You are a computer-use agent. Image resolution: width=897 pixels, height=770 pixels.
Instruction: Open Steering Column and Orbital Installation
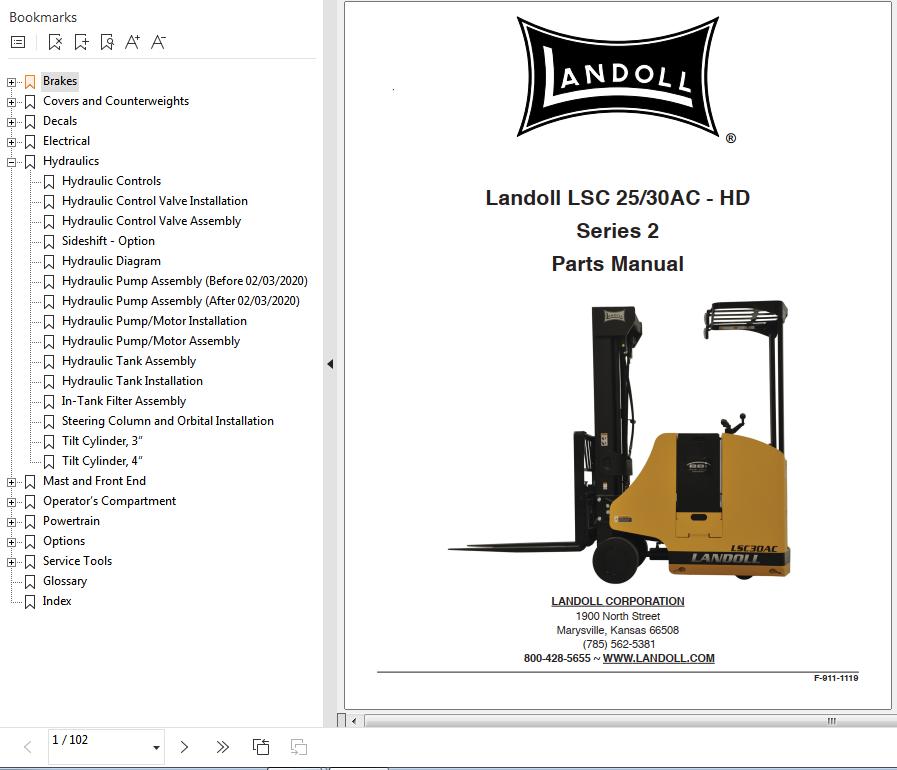point(168,422)
